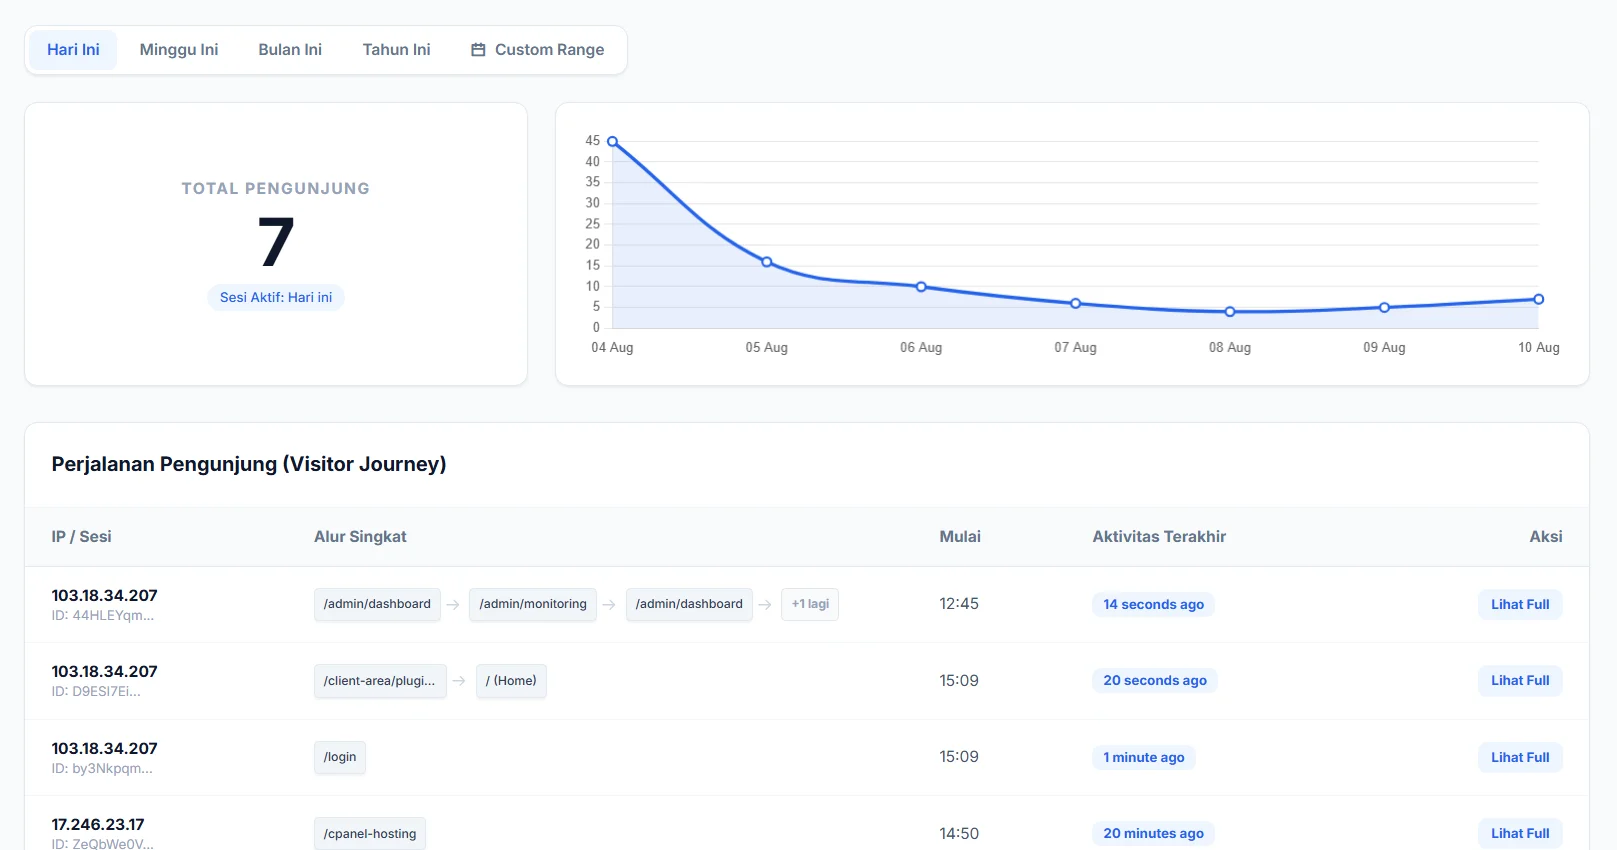
Task: Click the session ID 44HLEYqm... text
Action: click(103, 616)
